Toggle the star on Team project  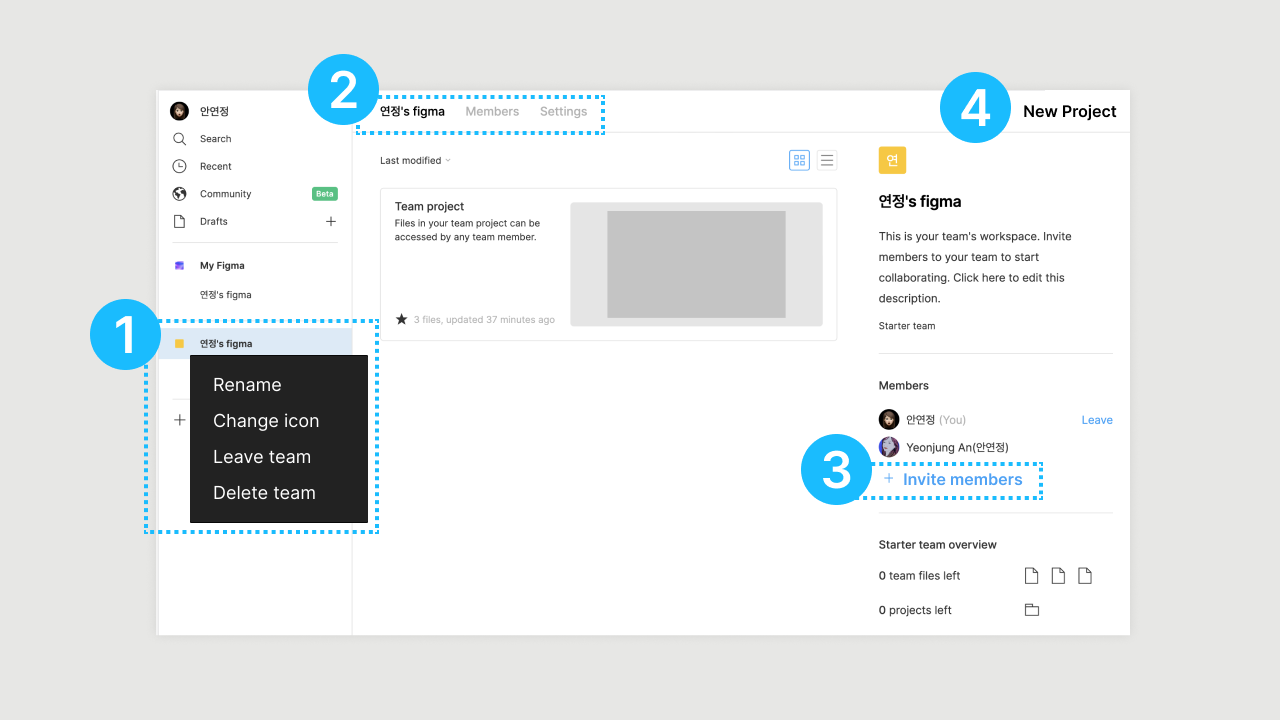(x=402, y=319)
